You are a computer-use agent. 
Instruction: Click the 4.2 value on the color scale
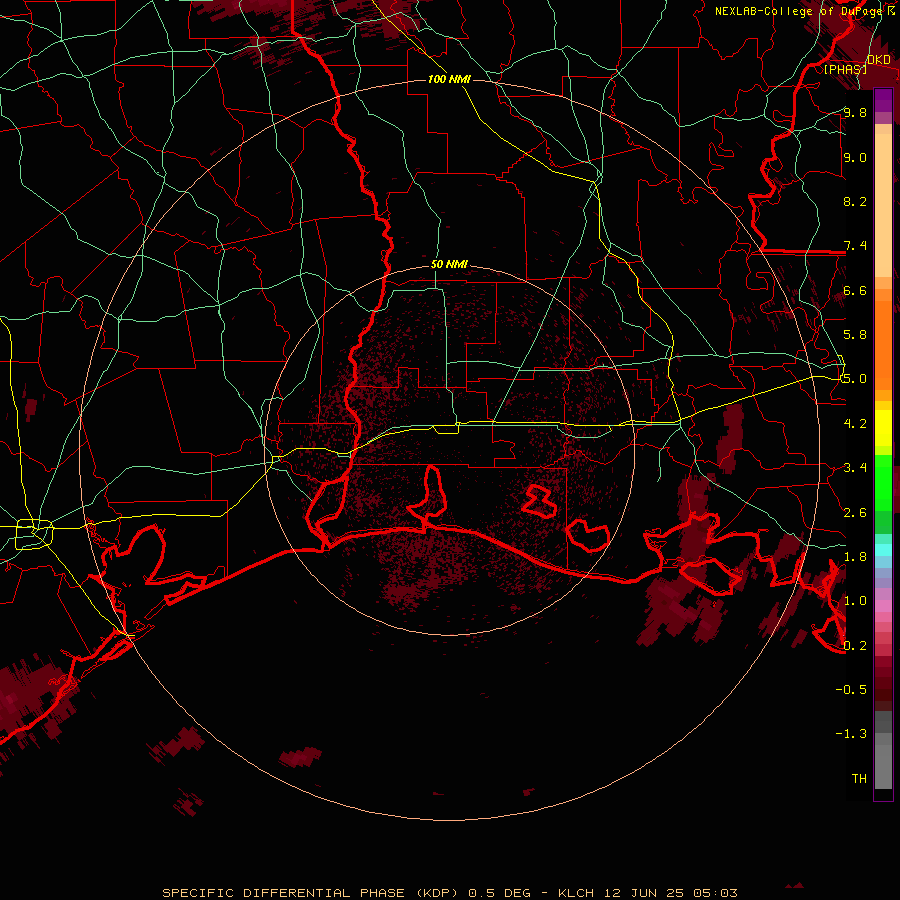coord(855,424)
